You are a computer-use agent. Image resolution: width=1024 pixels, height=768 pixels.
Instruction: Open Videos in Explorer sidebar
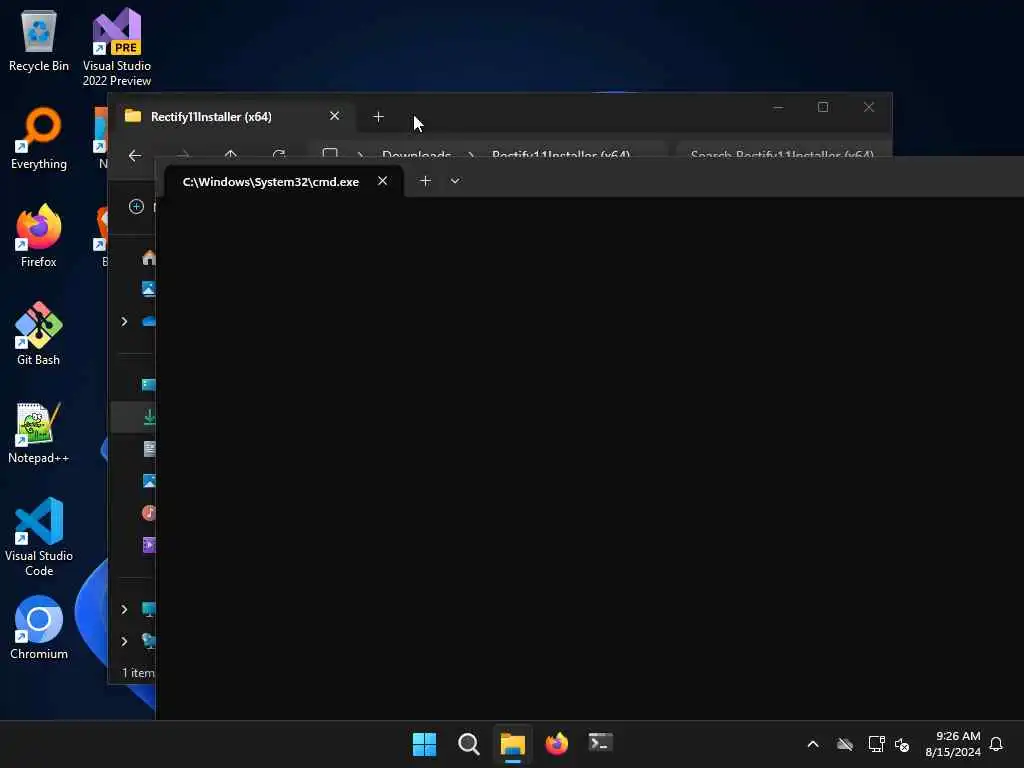(x=149, y=545)
